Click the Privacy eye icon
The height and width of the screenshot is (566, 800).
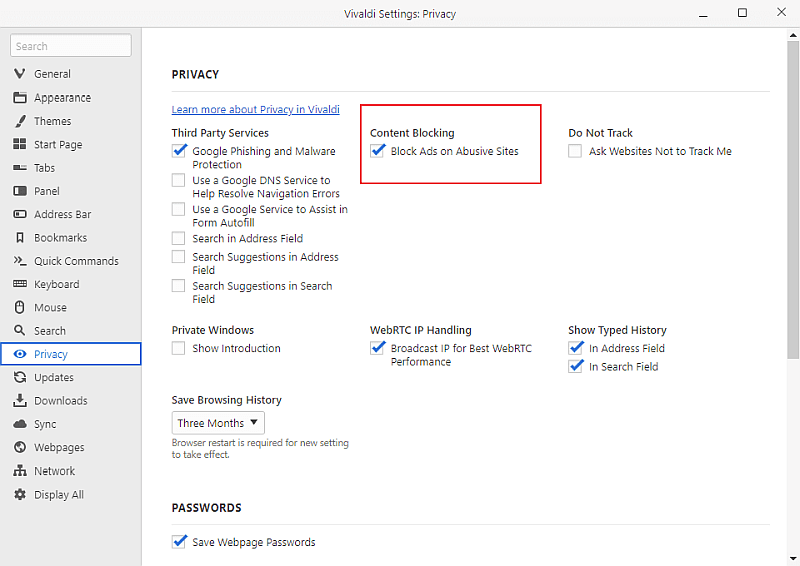(20, 354)
